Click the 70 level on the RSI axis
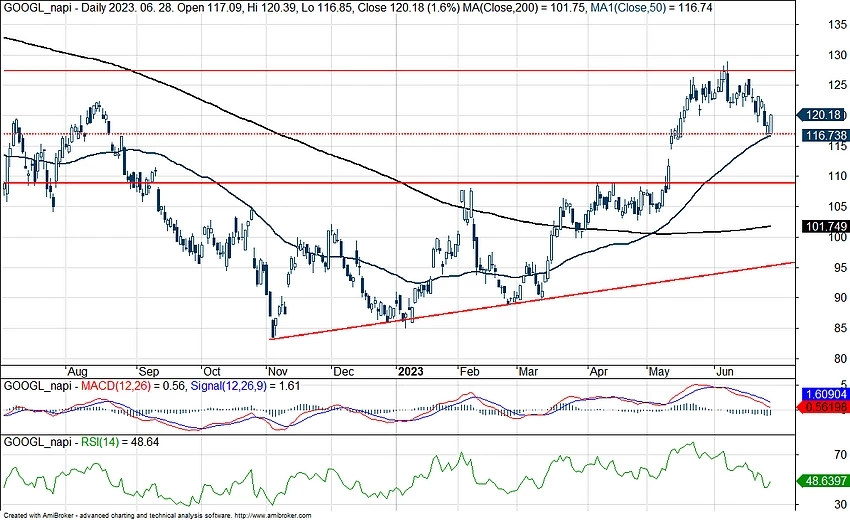Screen dimensions: 850x520 click(840, 455)
